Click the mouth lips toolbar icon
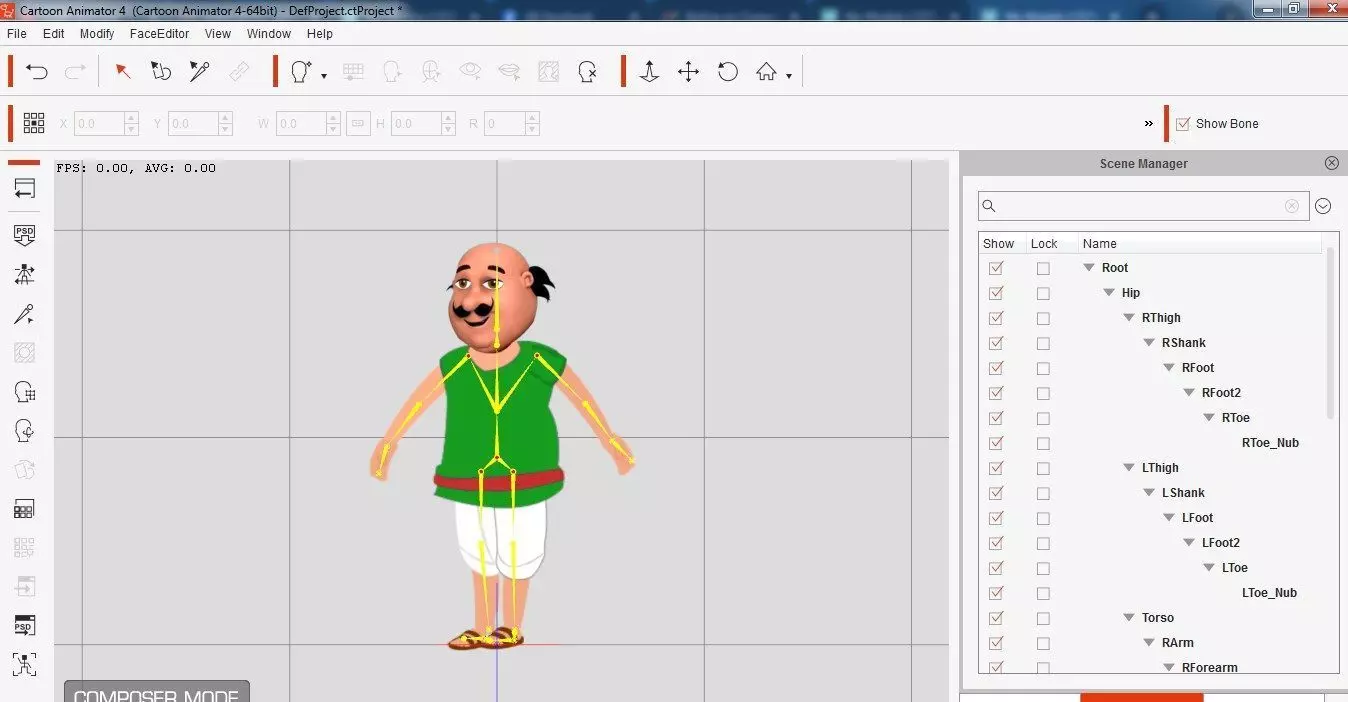 [x=509, y=72]
